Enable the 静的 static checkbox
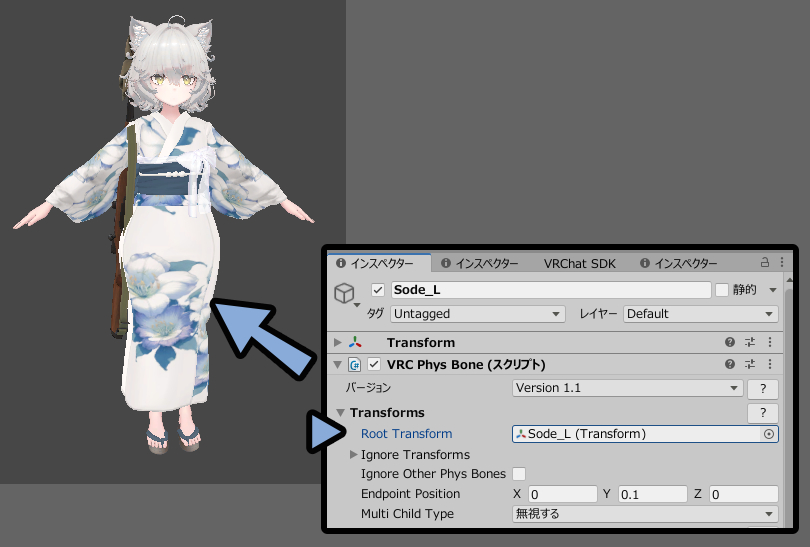The width and height of the screenshot is (810, 547). [x=722, y=290]
